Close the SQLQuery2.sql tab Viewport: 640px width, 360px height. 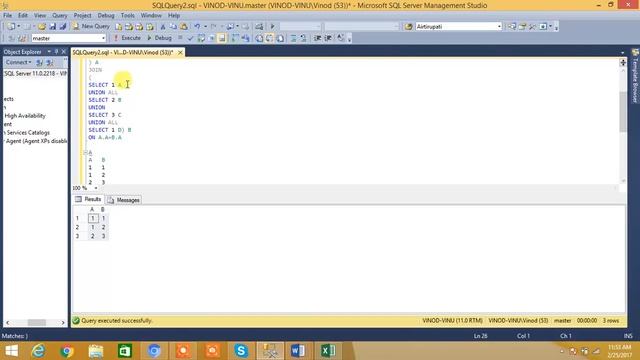pyautogui.click(x=180, y=53)
